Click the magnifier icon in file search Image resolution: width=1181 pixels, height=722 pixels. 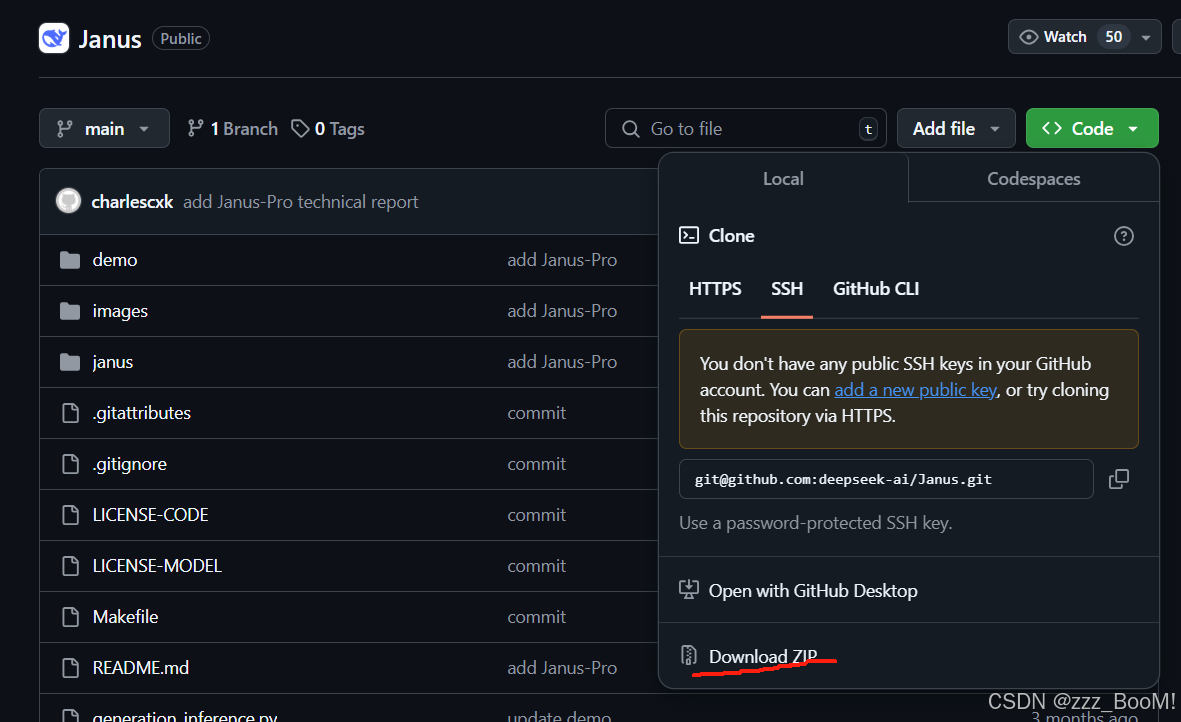(630, 129)
